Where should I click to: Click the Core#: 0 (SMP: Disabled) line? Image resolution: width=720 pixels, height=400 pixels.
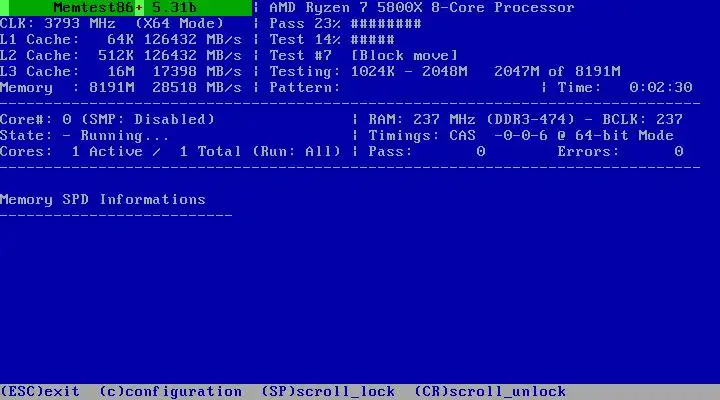[x=107, y=120]
